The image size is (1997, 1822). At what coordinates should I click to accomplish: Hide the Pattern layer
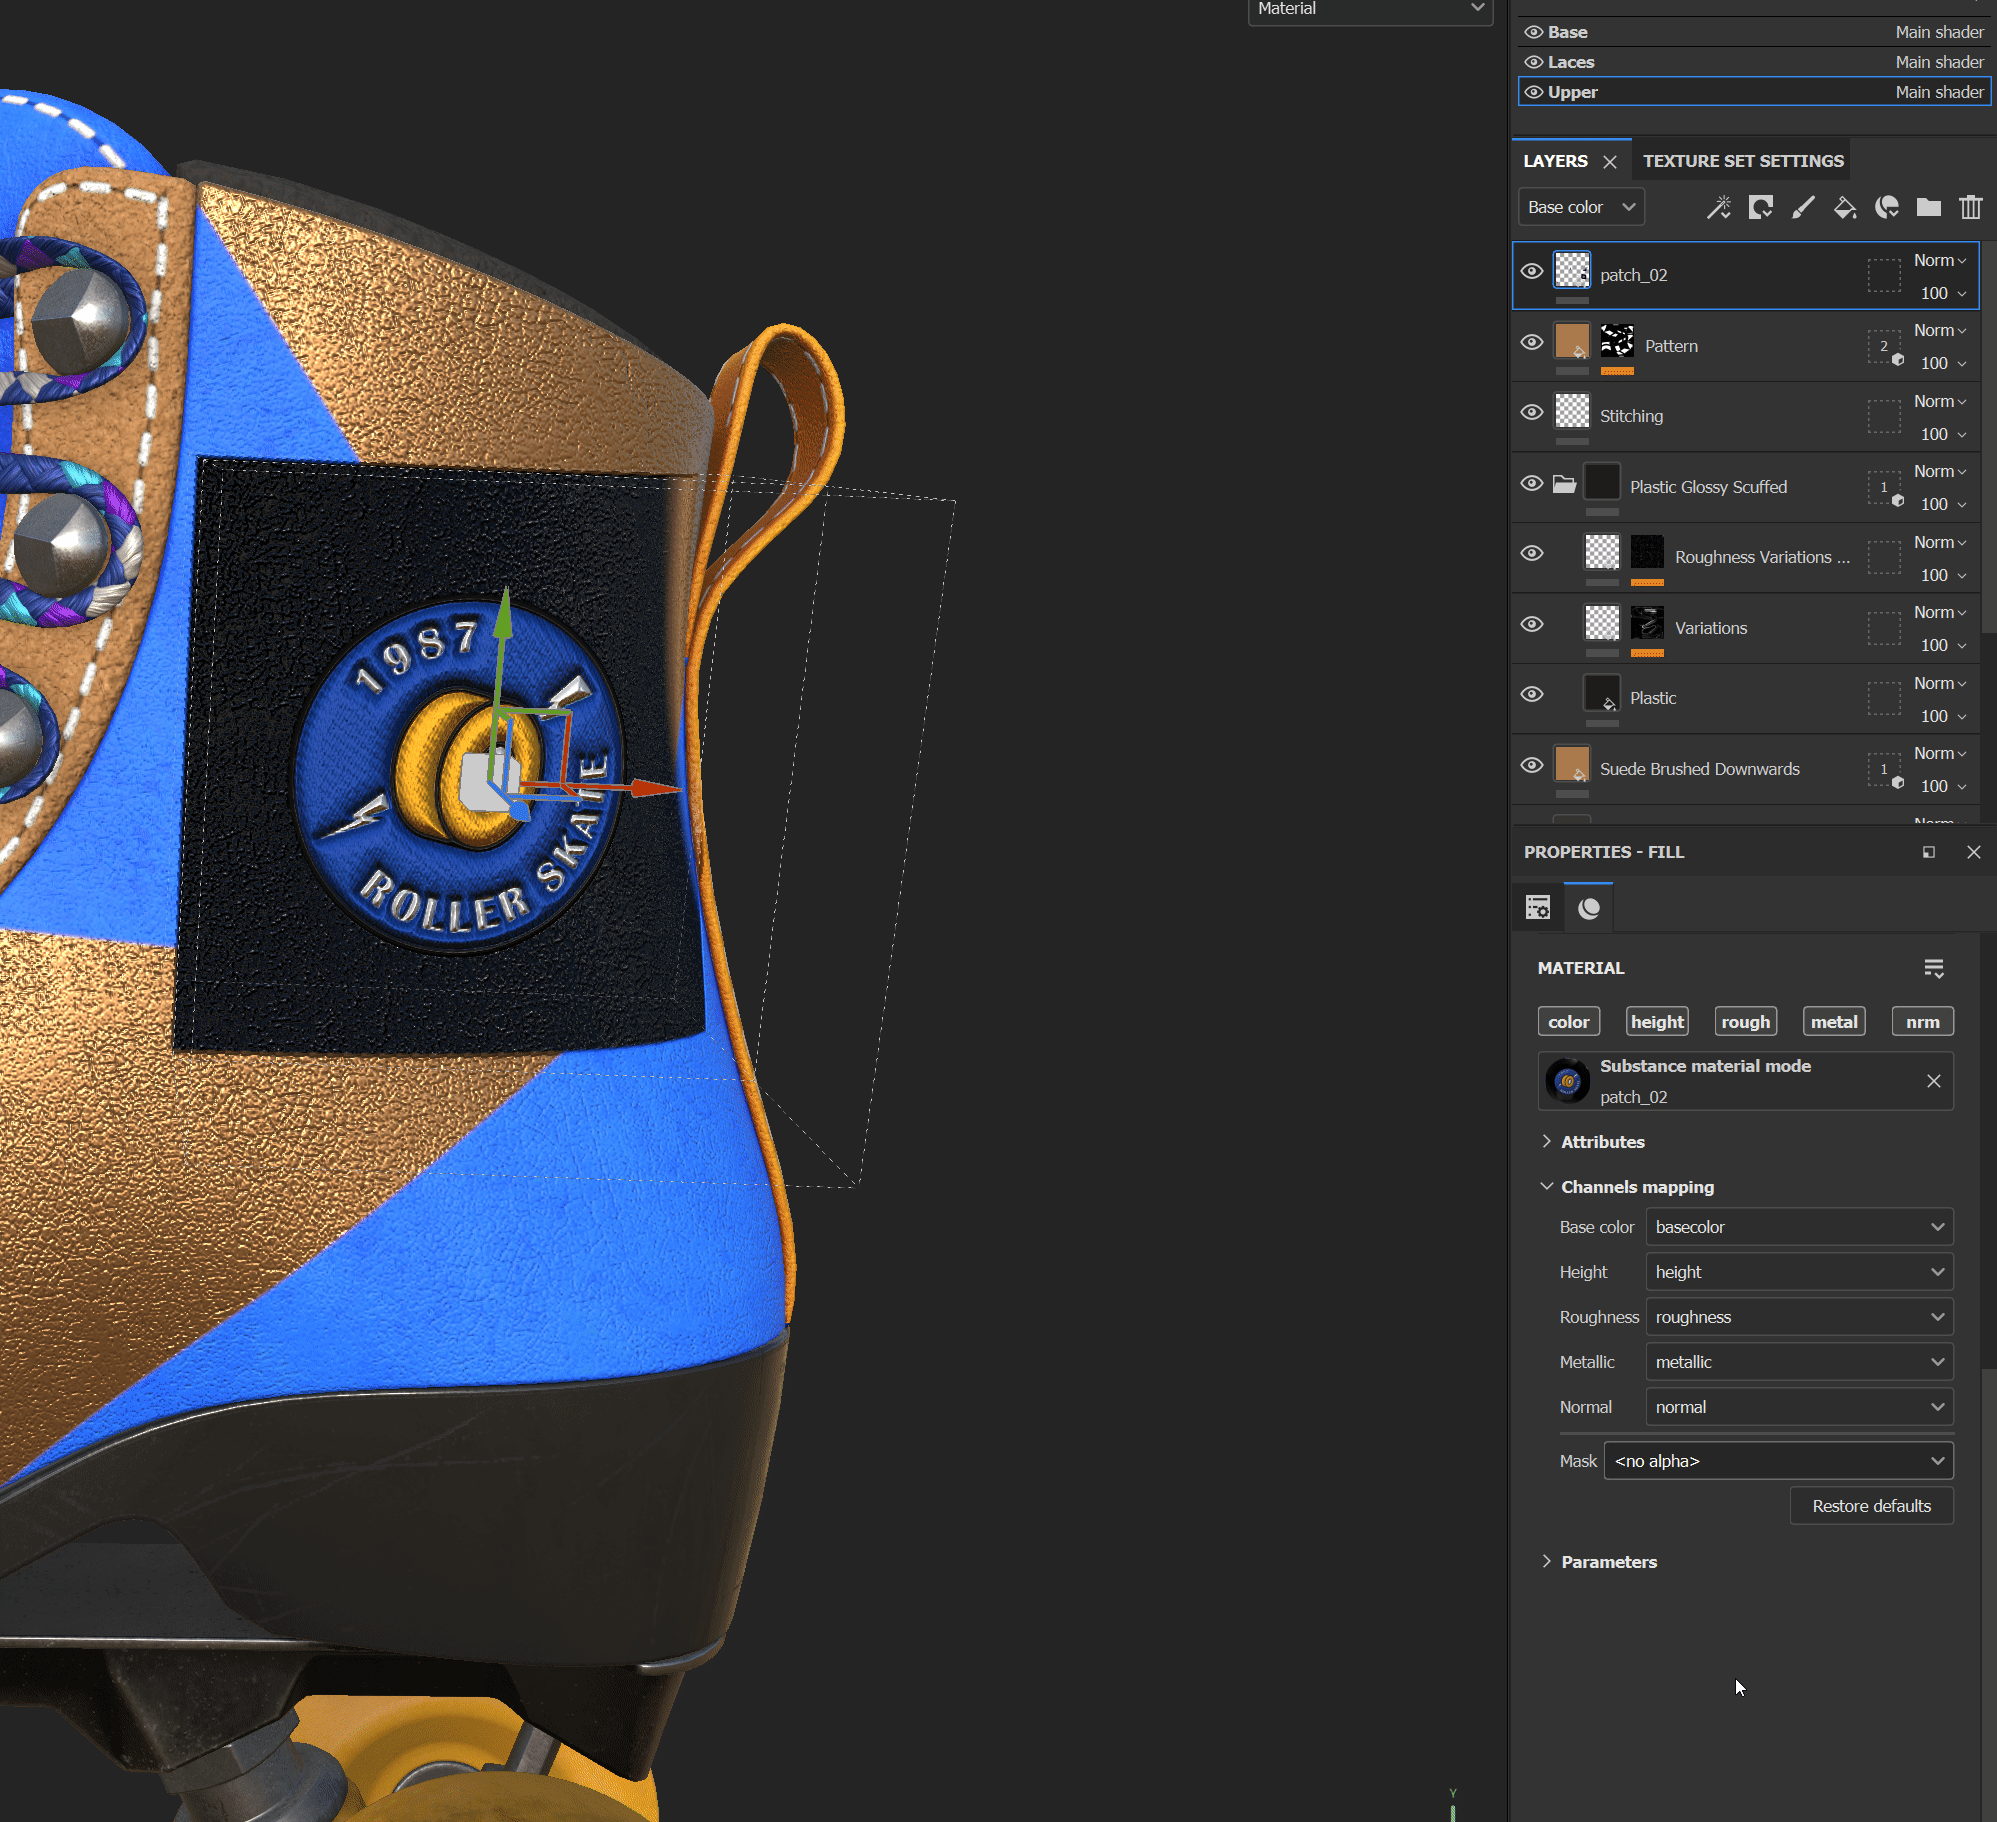click(x=1531, y=343)
